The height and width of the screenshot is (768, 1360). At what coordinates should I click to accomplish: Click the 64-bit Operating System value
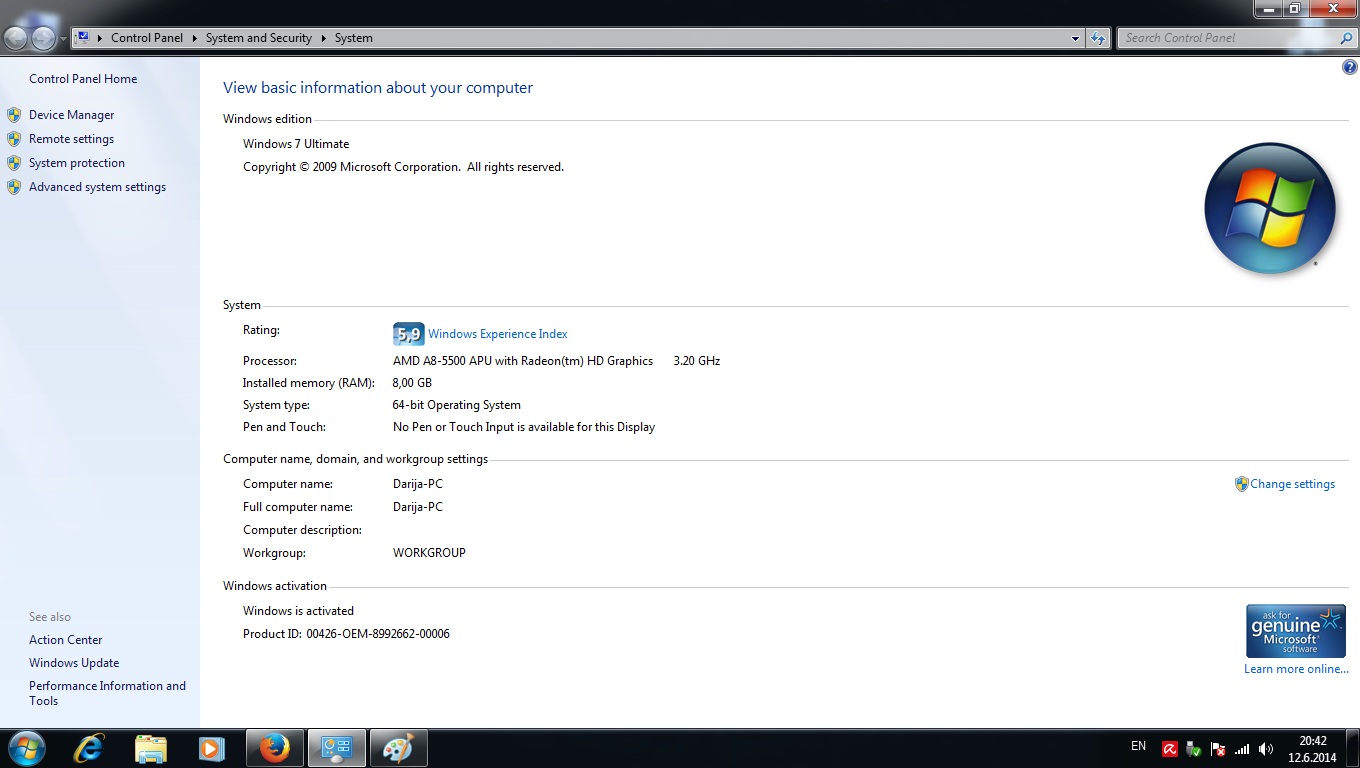pos(457,405)
